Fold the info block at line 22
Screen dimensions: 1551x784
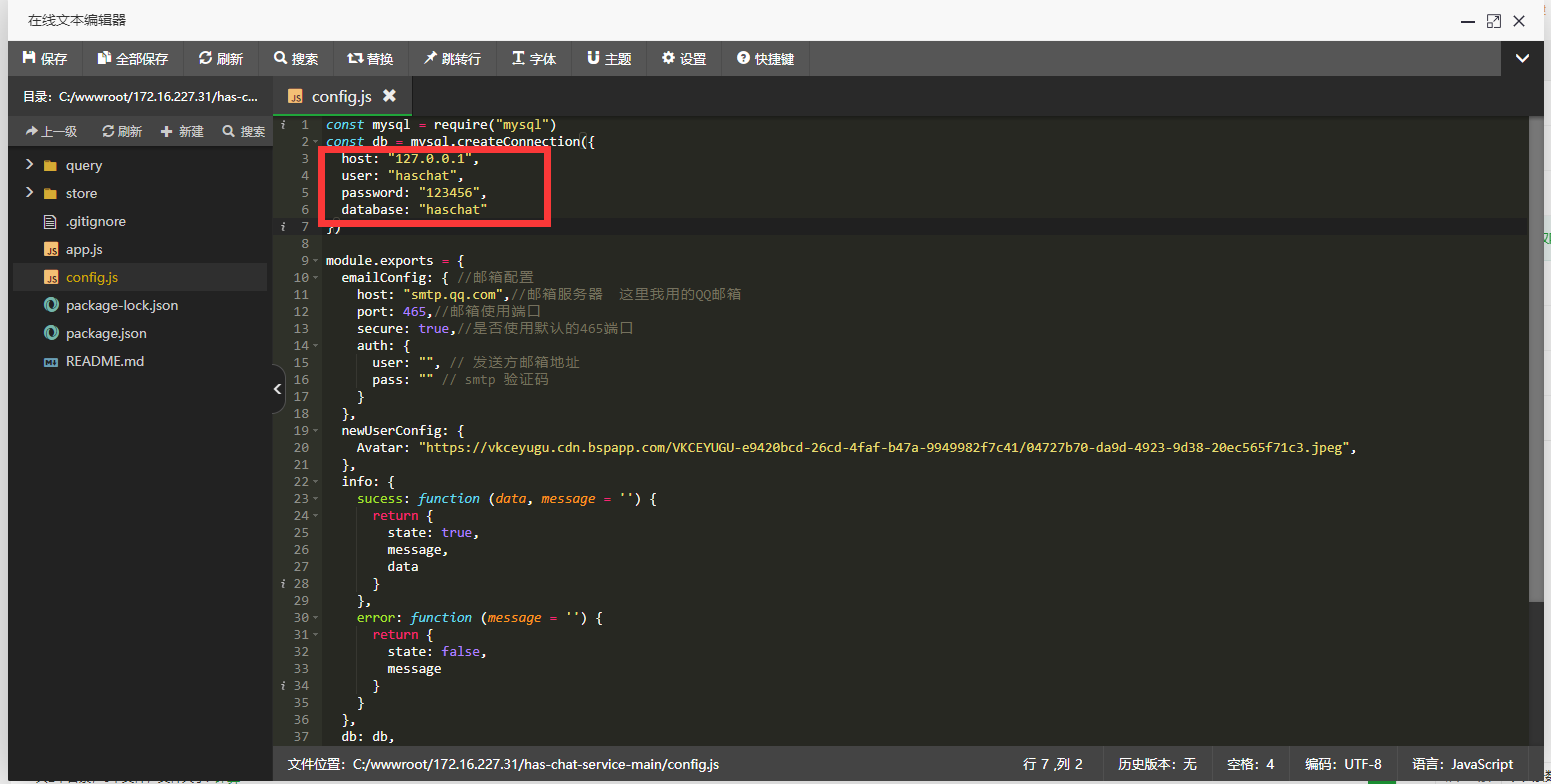pos(315,482)
